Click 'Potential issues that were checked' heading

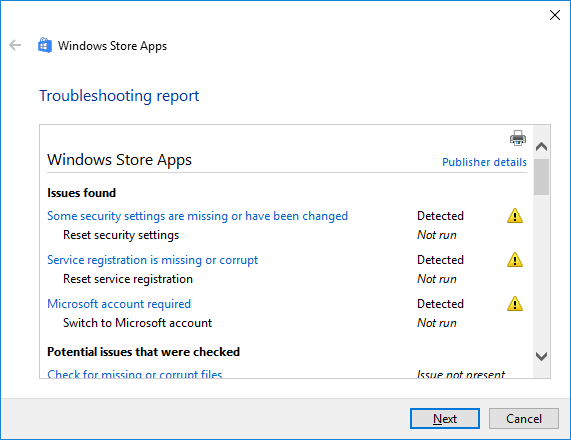point(143,352)
